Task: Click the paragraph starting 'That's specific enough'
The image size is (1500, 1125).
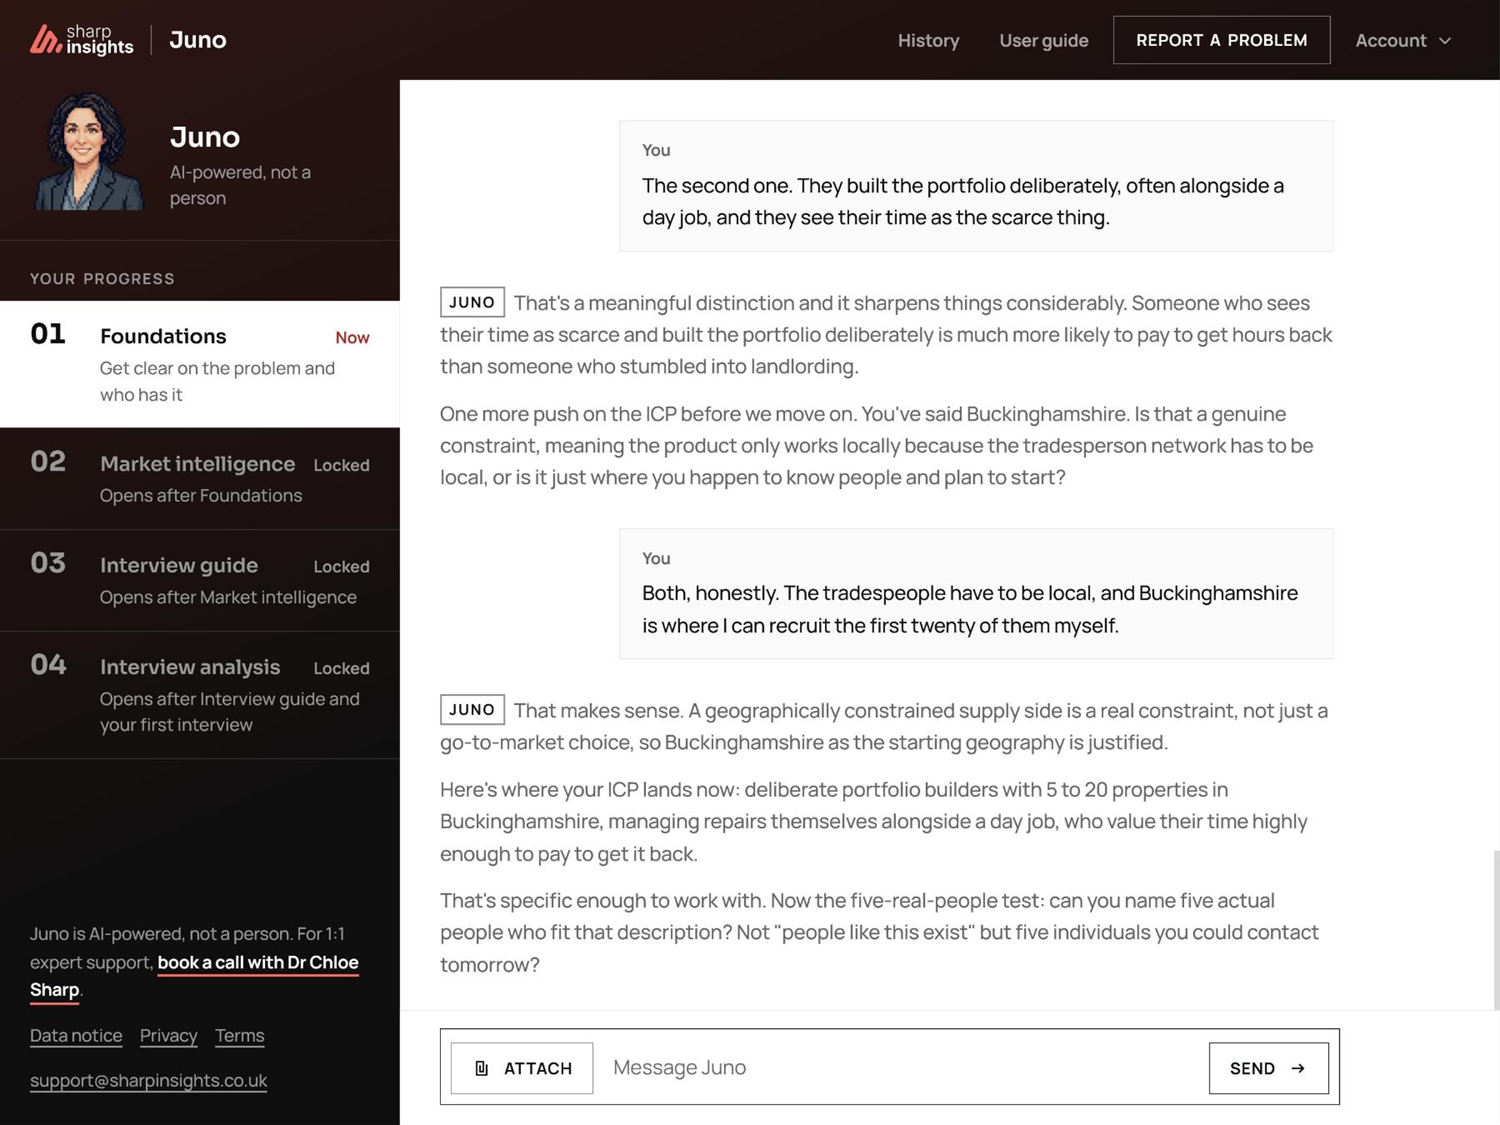Action: (x=880, y=933)
